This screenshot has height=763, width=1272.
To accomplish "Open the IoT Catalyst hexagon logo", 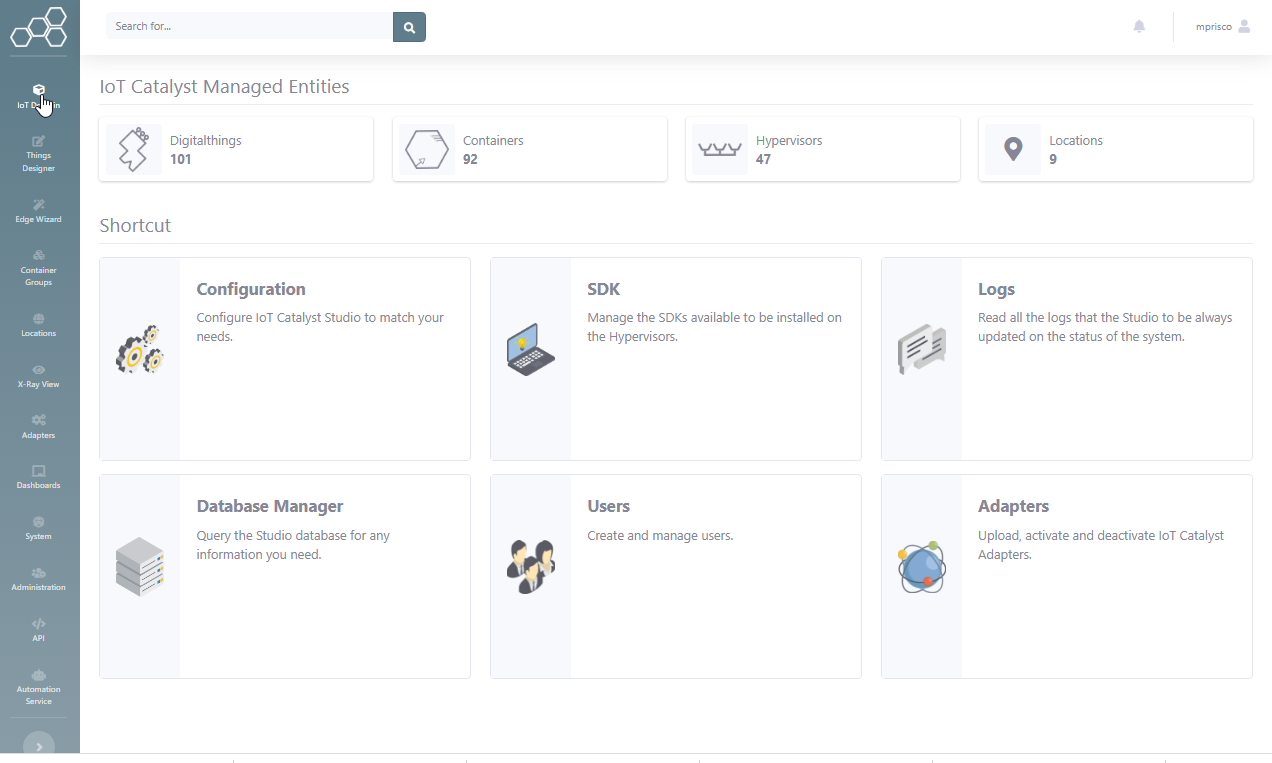I will coord(39,27).
